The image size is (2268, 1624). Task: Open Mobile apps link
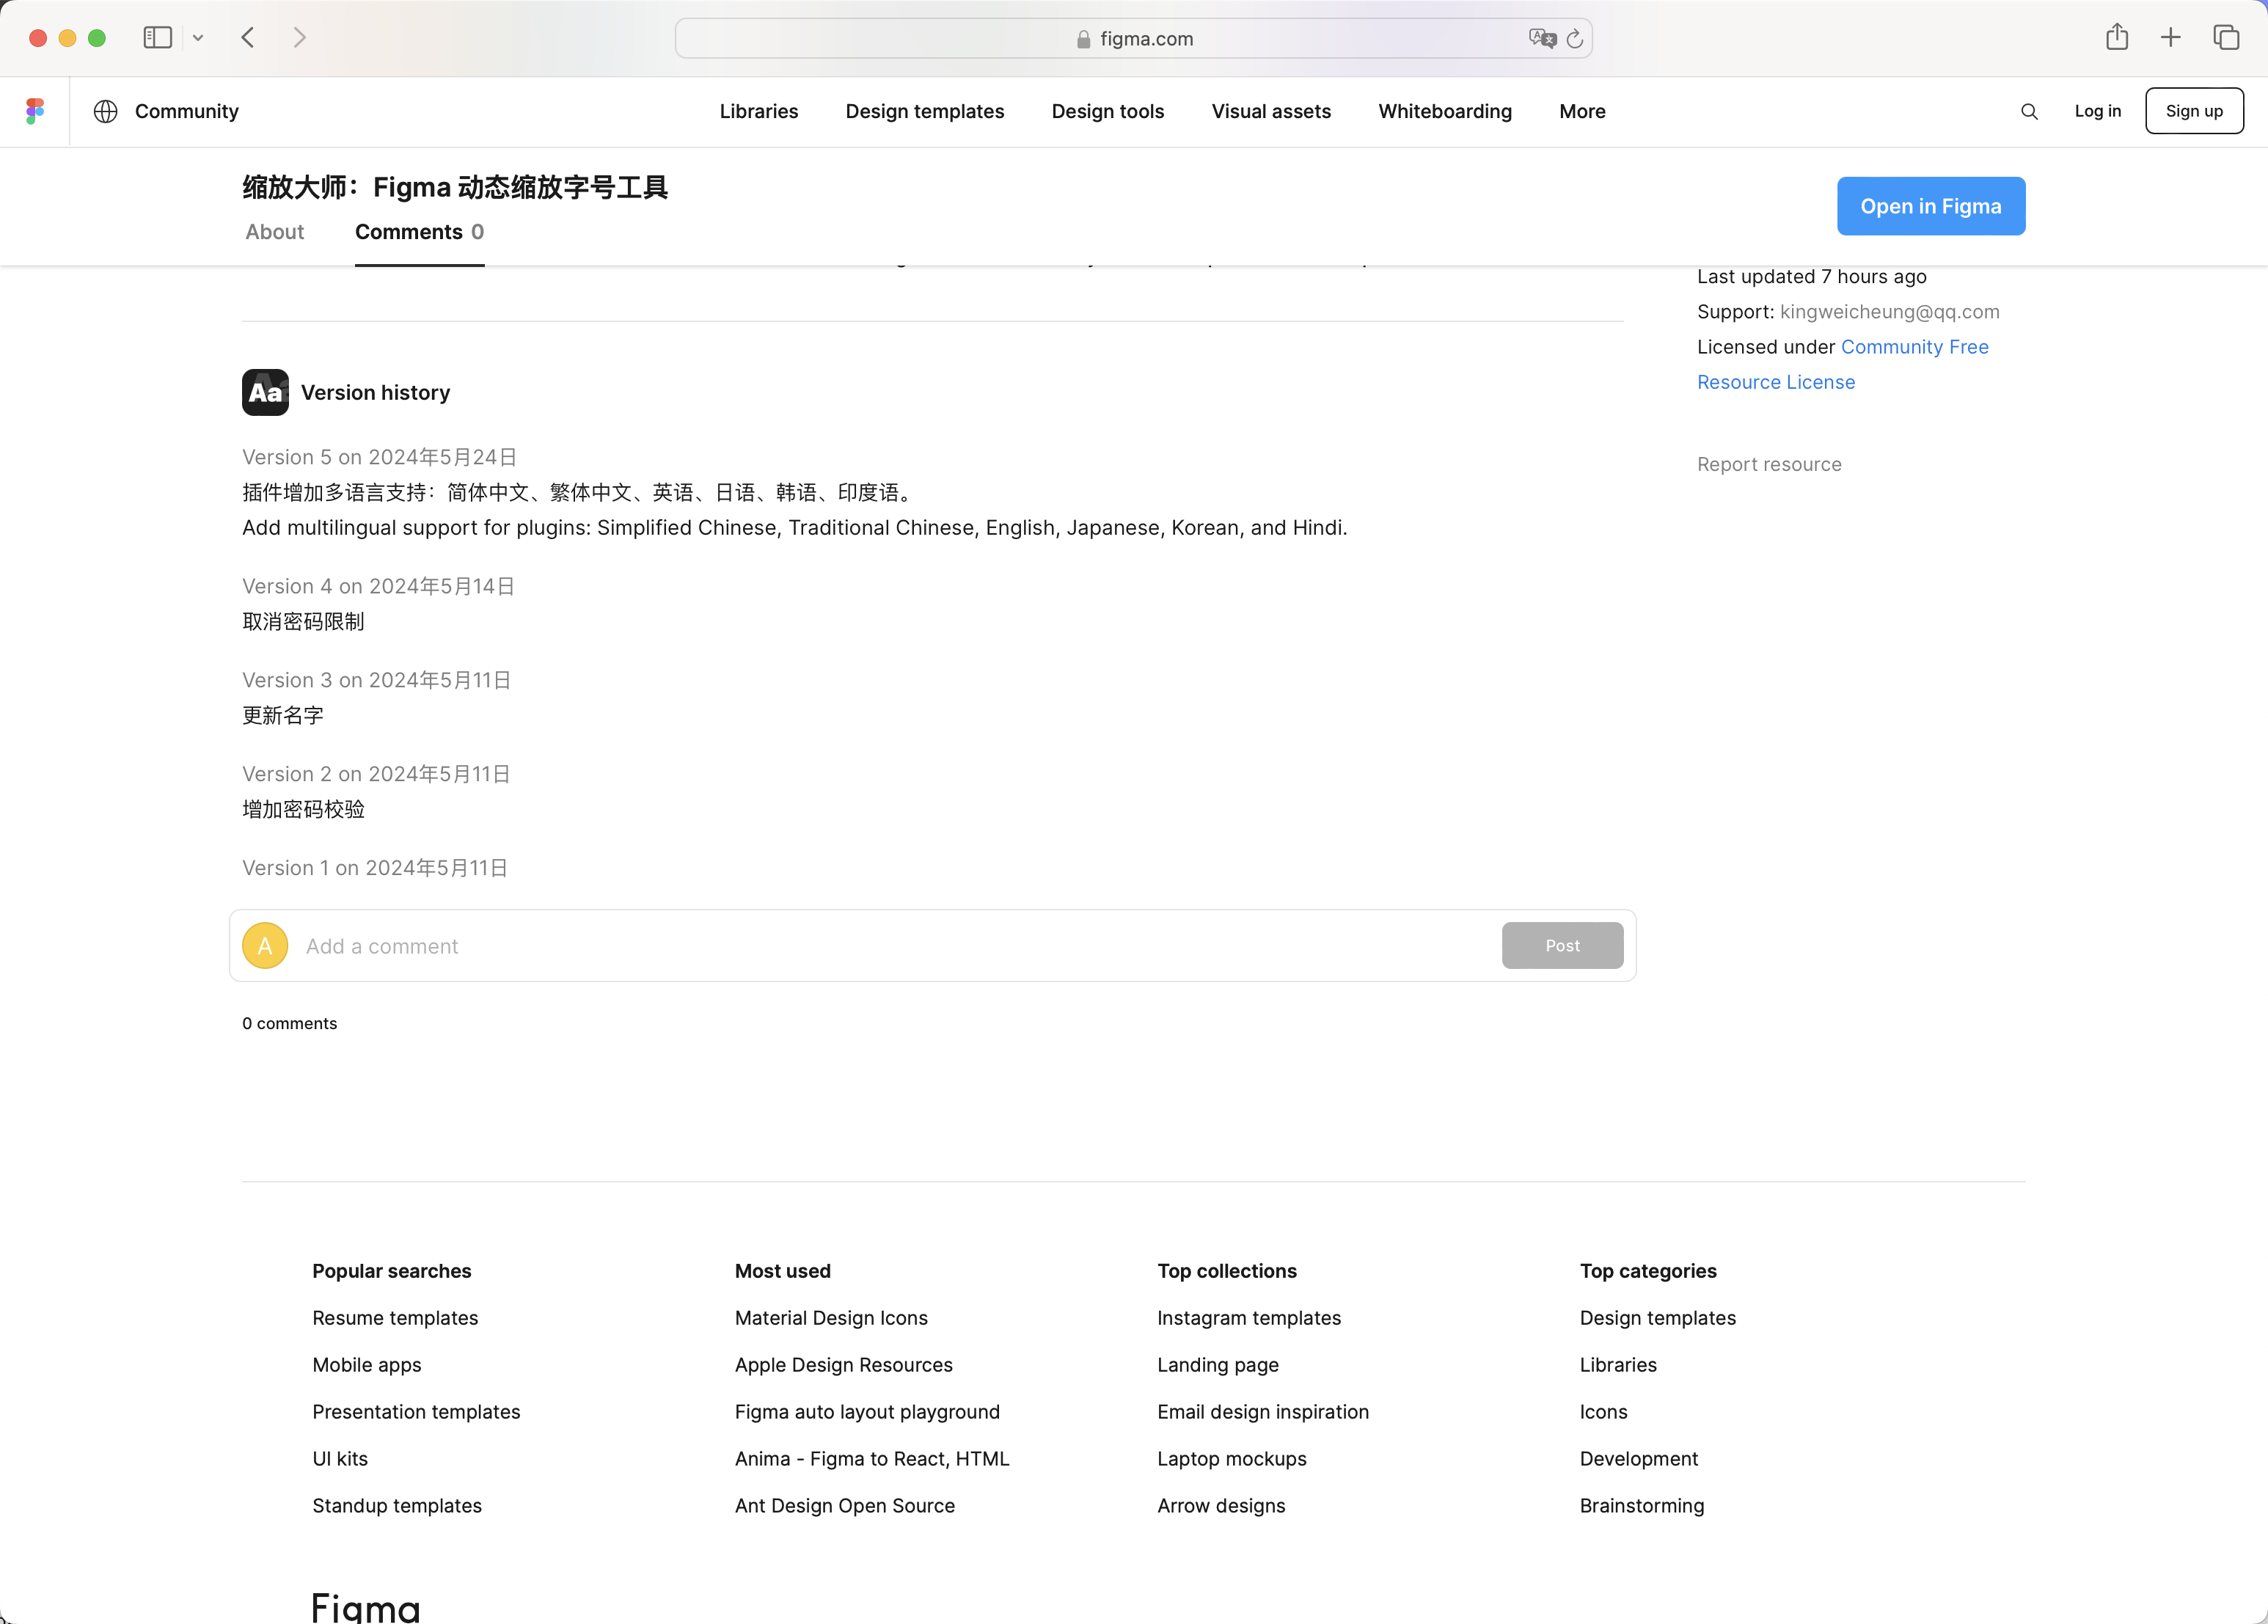click(x=367, y=1365)
